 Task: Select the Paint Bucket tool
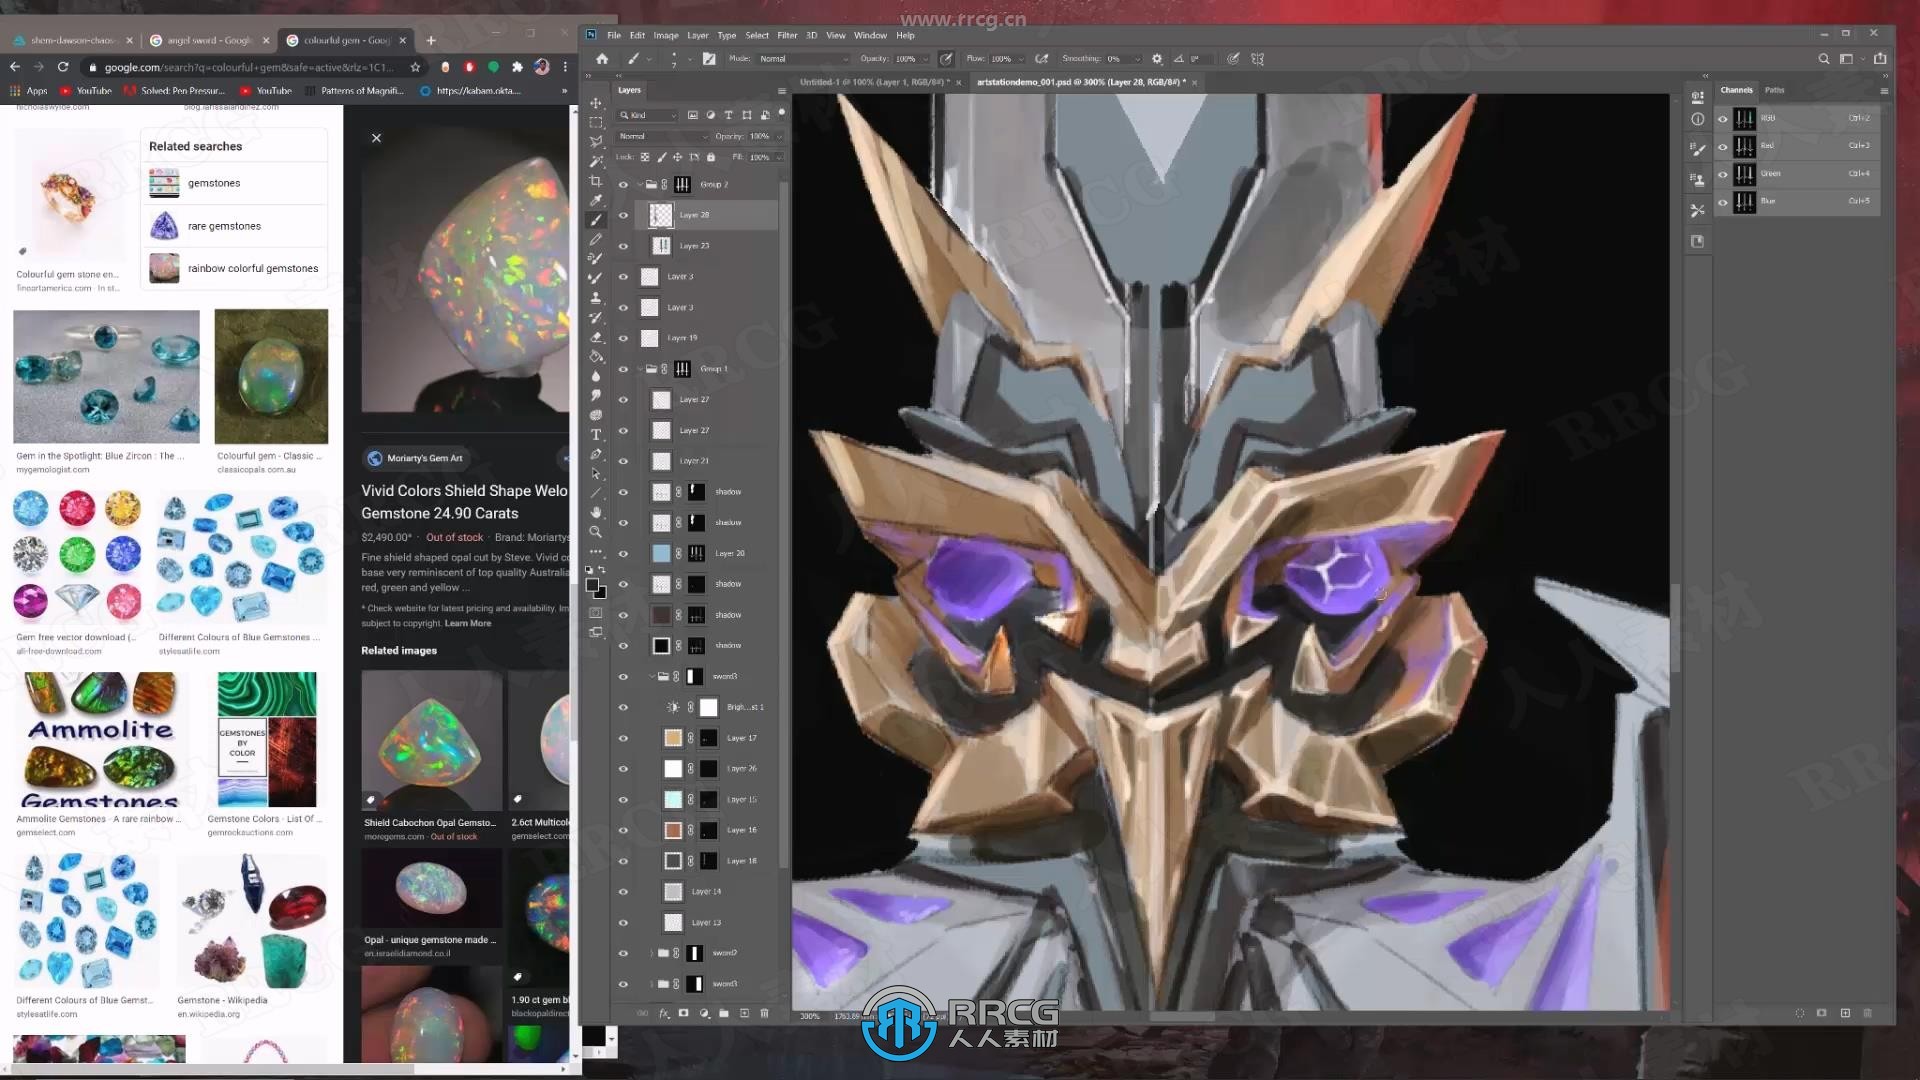(596, 356)
